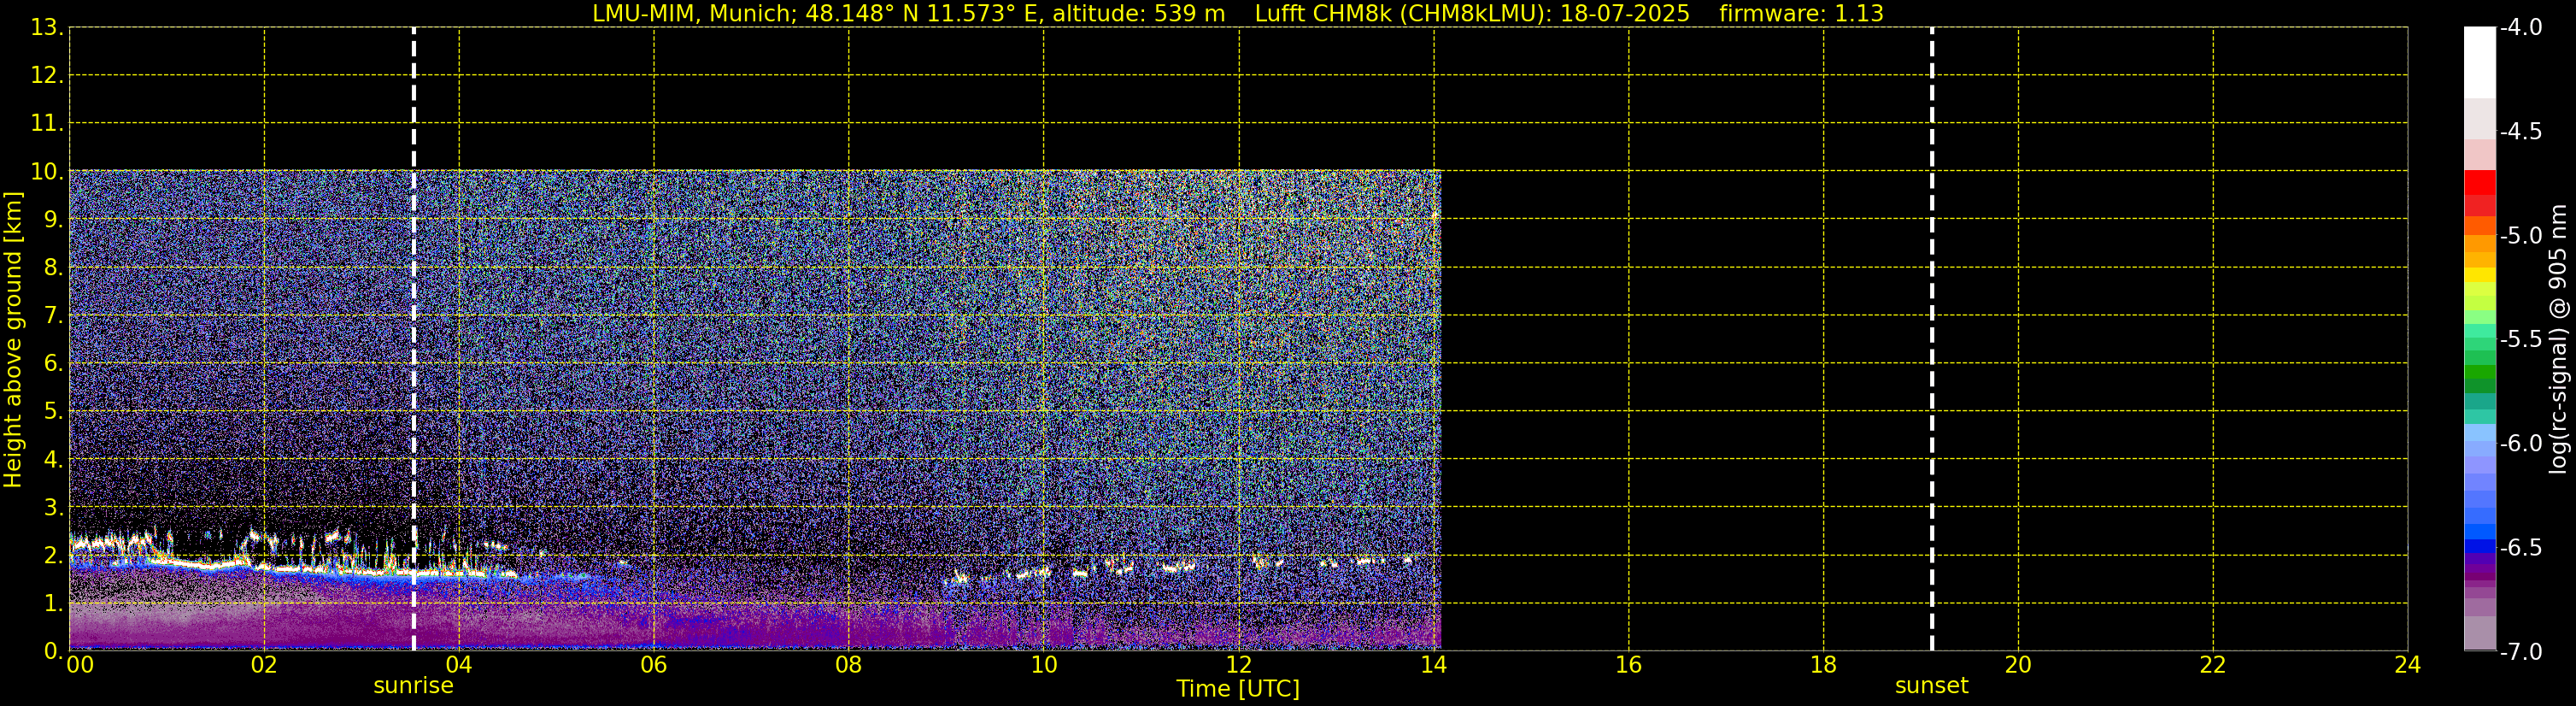2576x706 pixels.
Task: Click the time axis tick '12'
Action: (1239, 665)
